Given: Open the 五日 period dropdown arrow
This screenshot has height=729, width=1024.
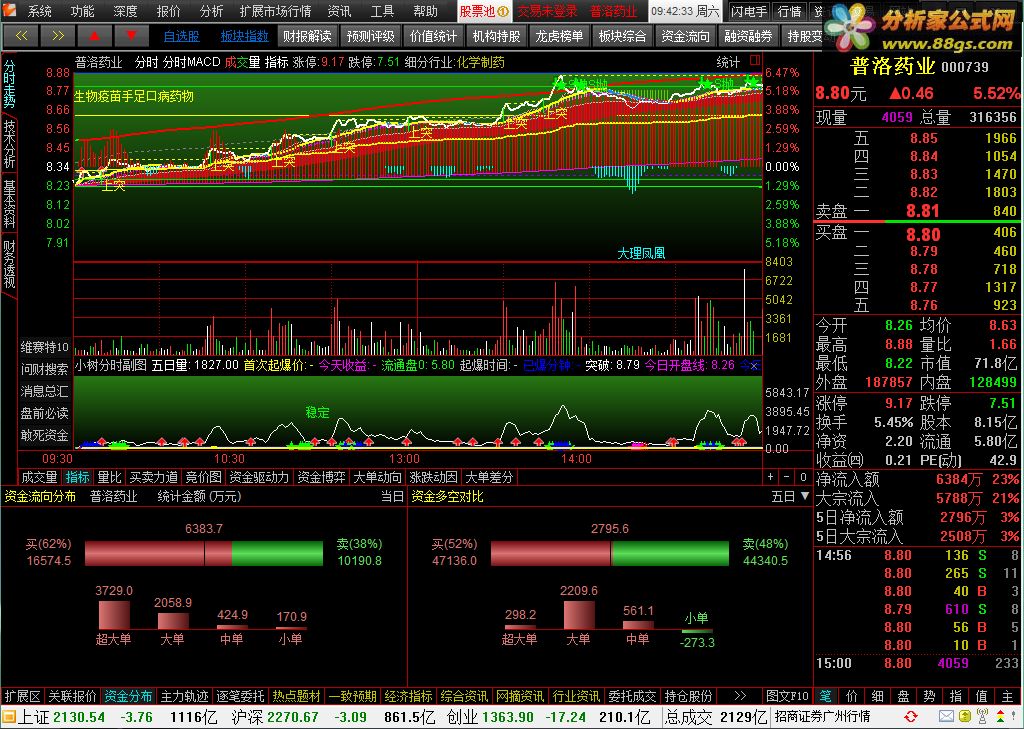Looking at the screenshot, I should (x=805, y=496).
